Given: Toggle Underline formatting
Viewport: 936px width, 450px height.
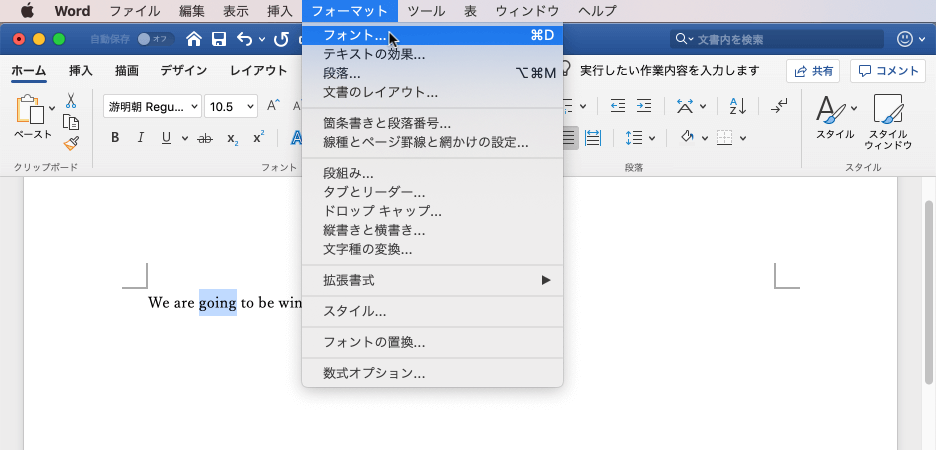Looking at the screenshot, I should [x=167, y=138].
